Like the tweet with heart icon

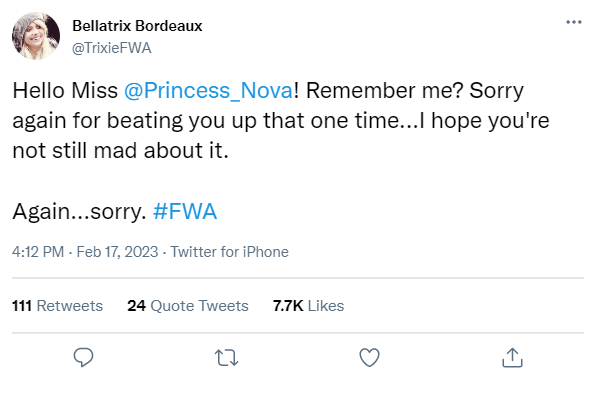point(369,357)
